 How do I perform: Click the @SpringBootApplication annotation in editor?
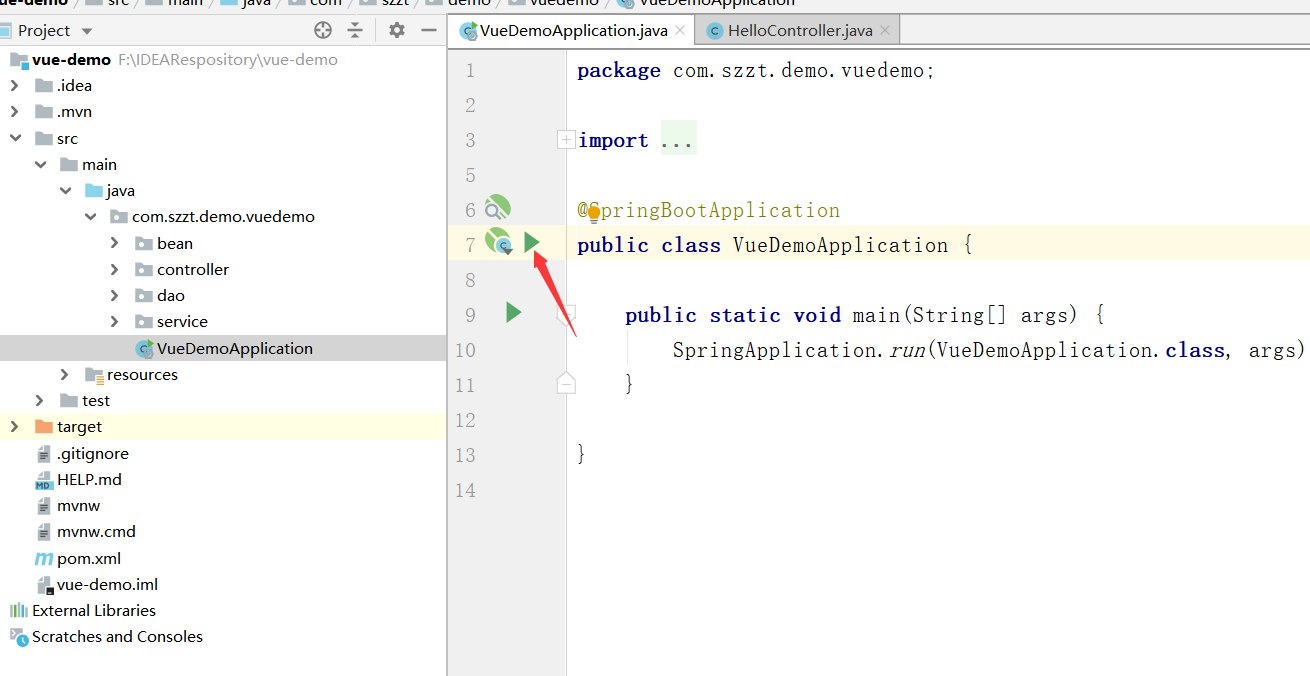tap(709, 210)
